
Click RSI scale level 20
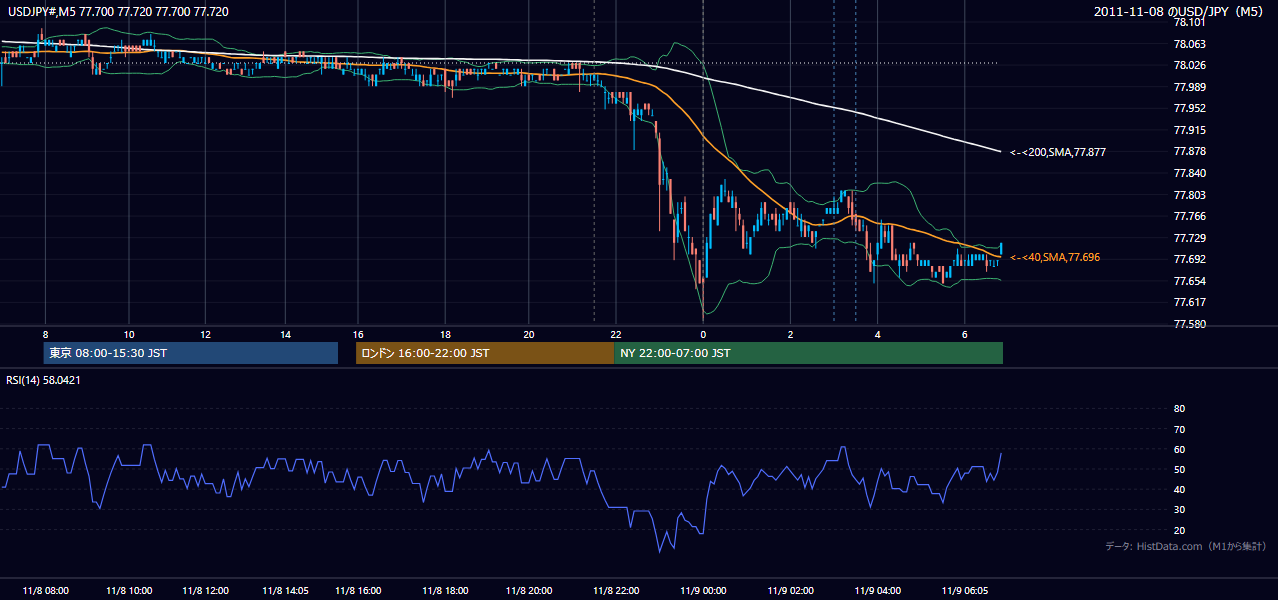point(1179,530)
